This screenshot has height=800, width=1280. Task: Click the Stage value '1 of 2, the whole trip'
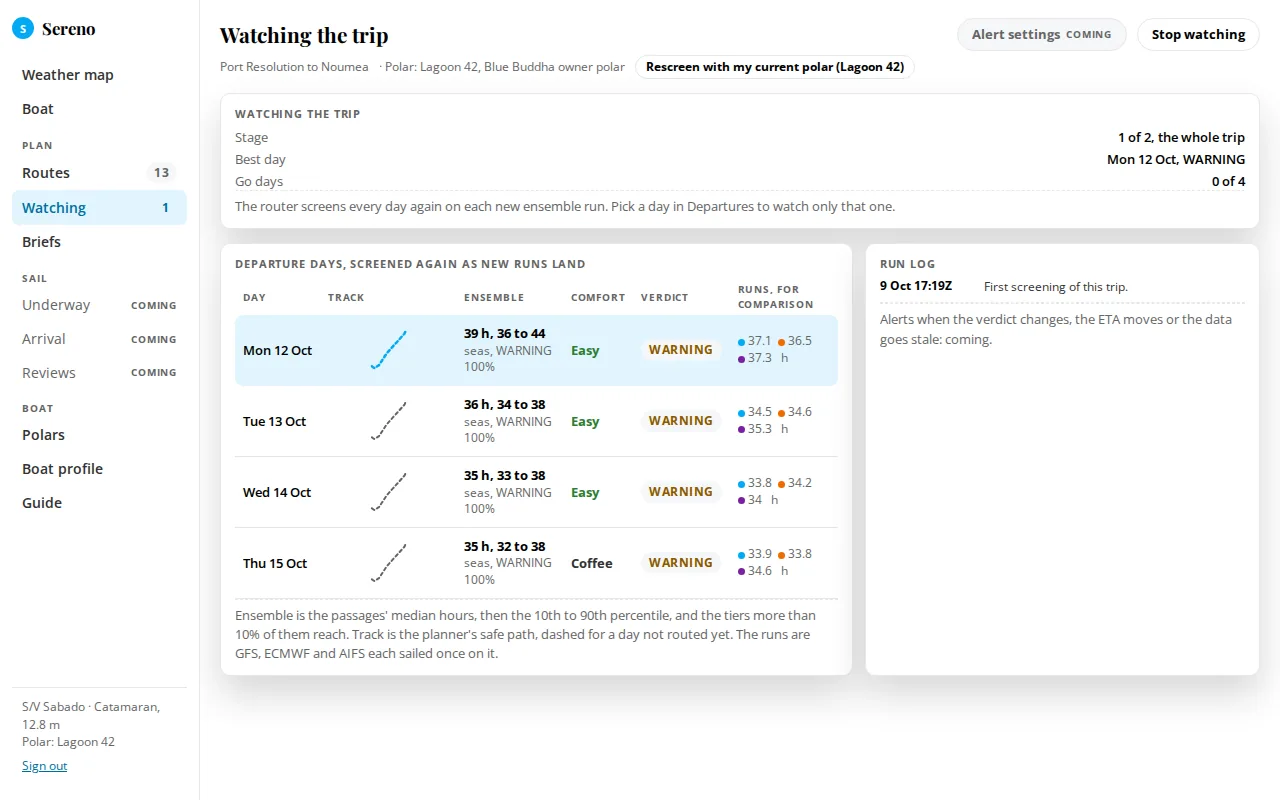[x=1182, y=137]
